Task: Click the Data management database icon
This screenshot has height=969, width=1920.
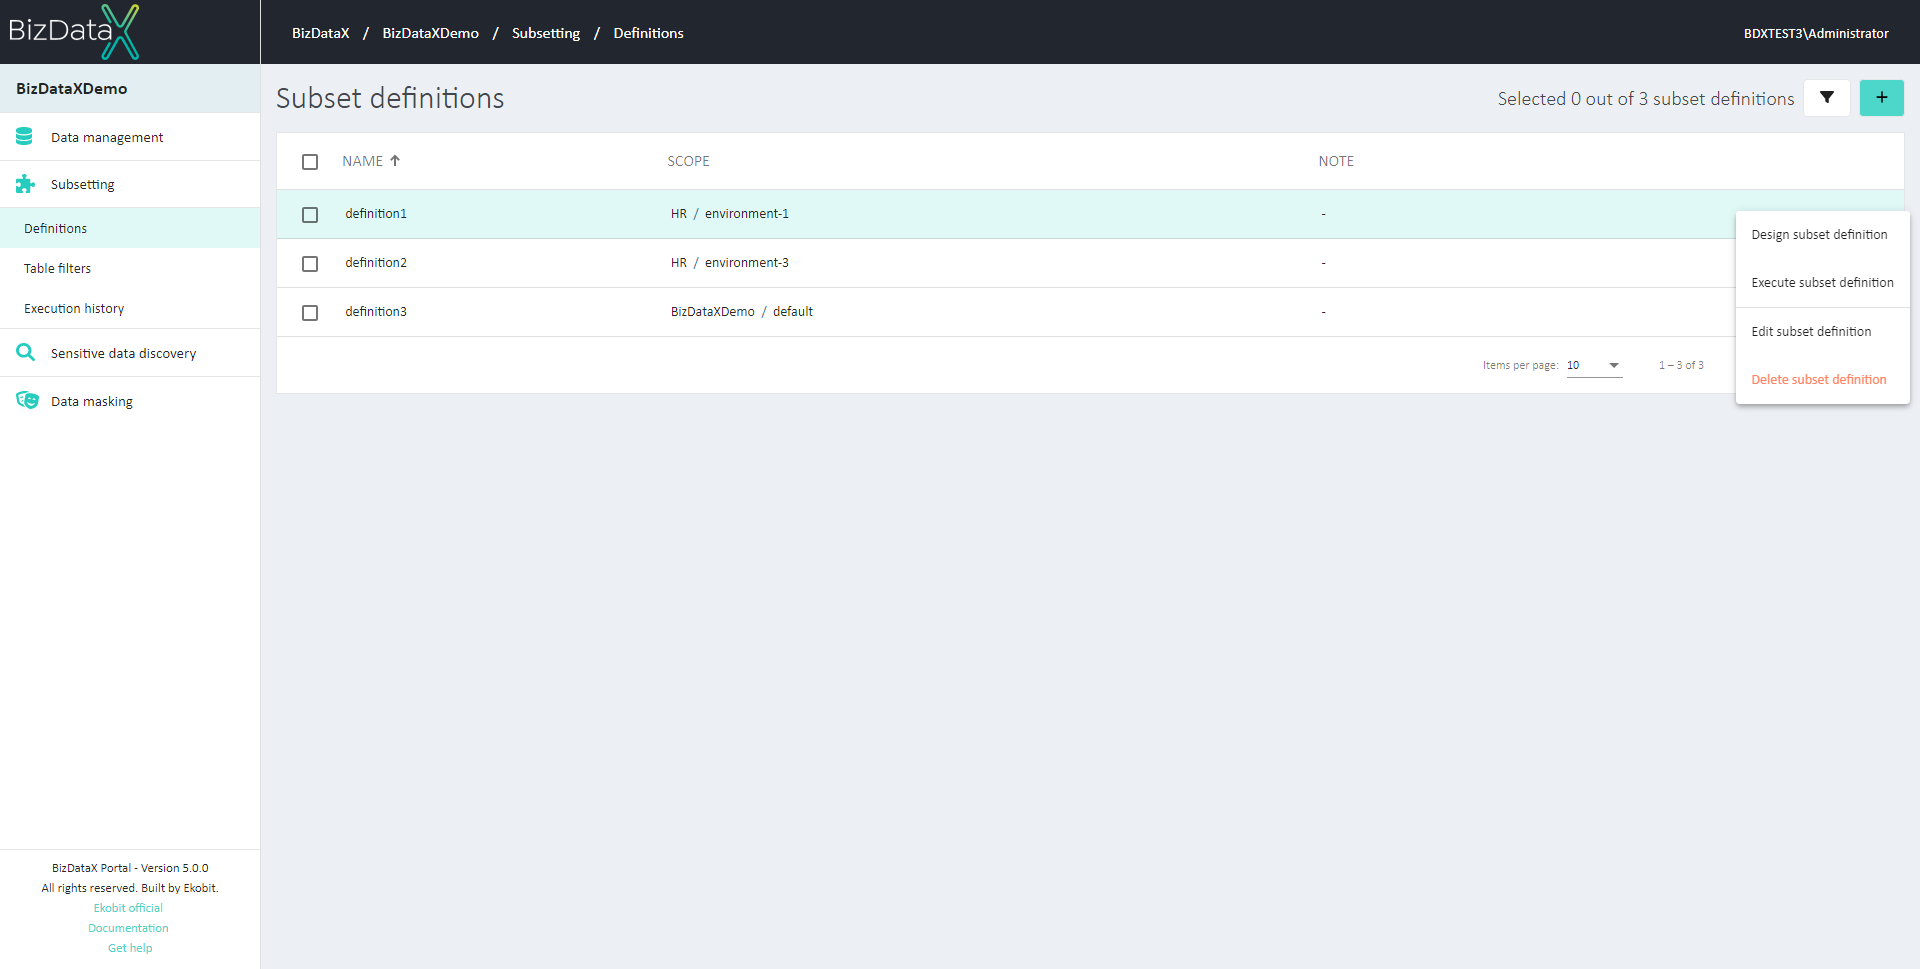Action: (x=25, y=137)
